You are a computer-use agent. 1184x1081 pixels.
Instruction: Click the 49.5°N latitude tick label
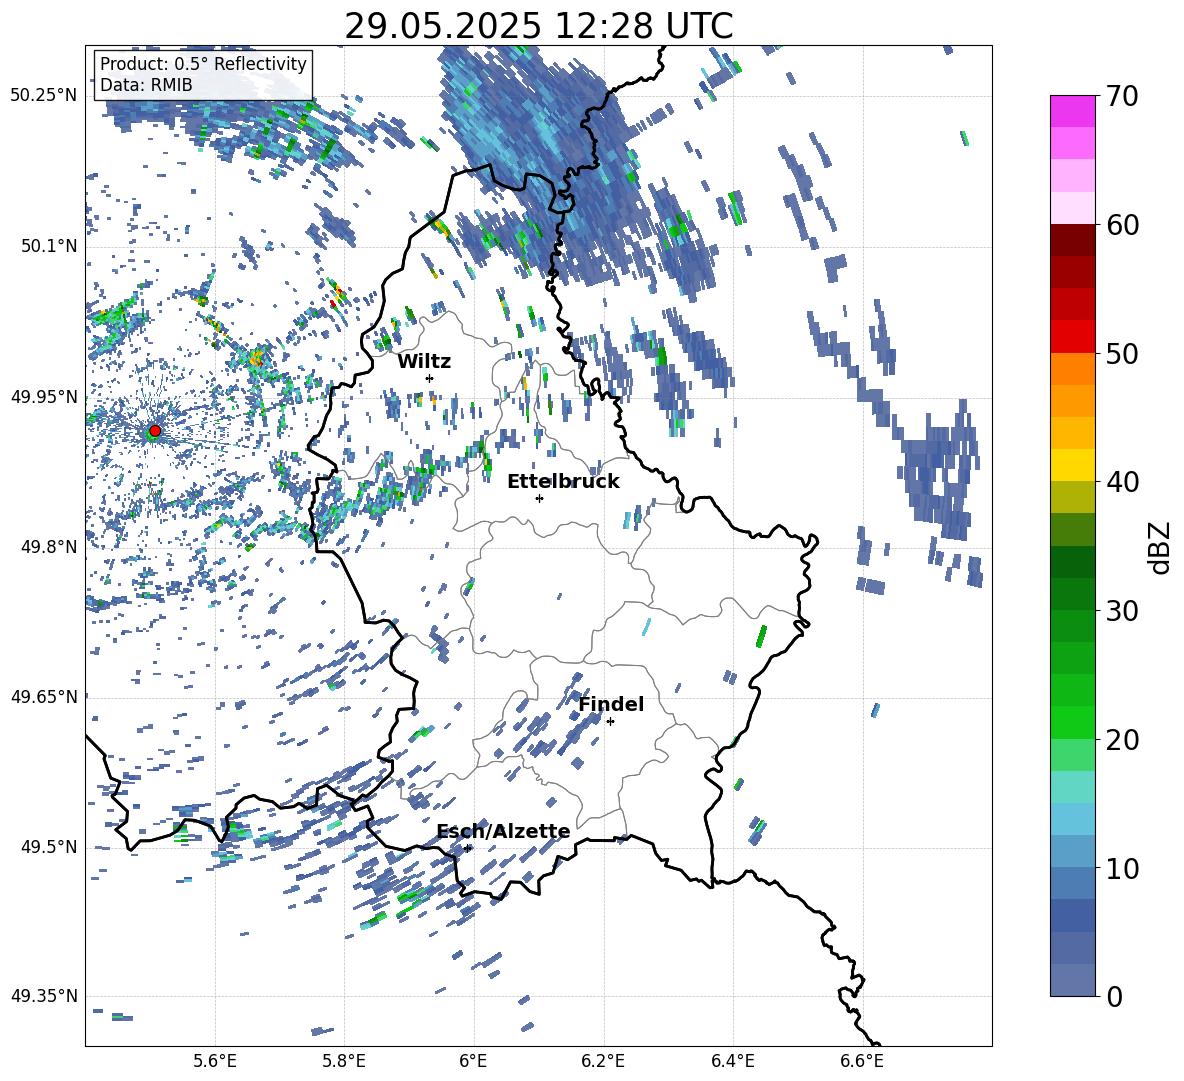(x=48, y=846)
